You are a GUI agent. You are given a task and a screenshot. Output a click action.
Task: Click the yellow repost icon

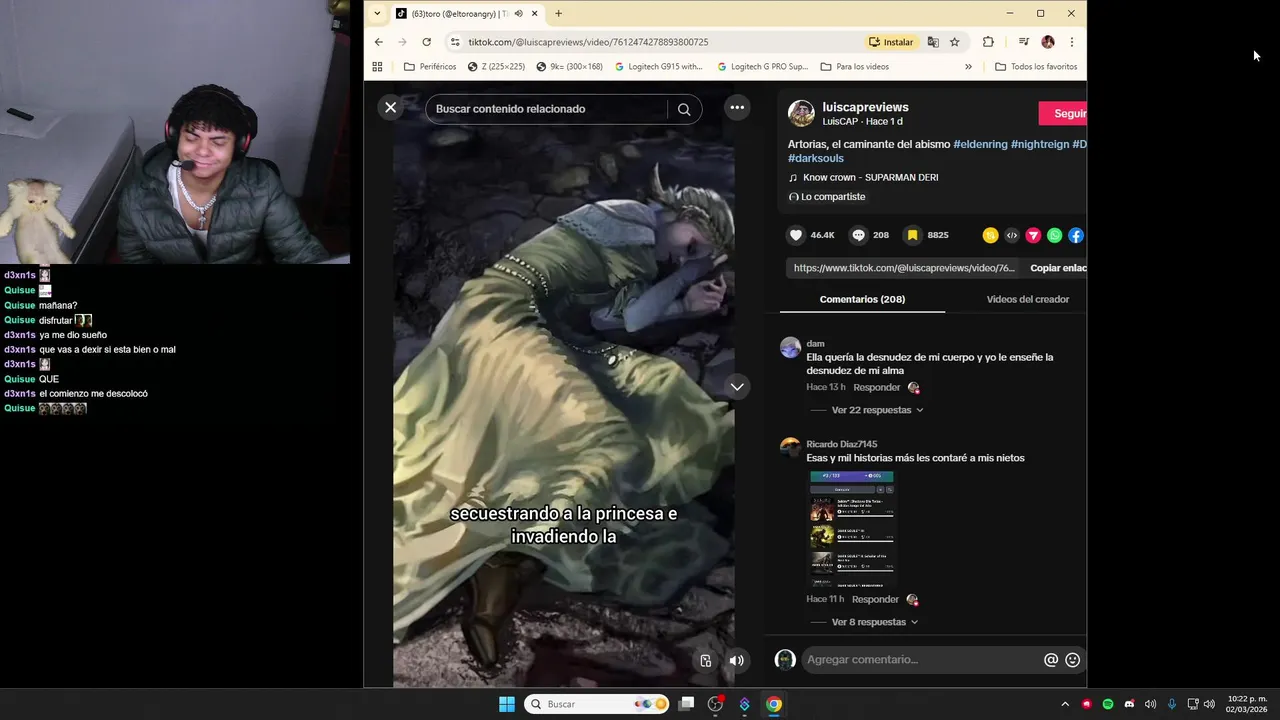tap(990, 235)
